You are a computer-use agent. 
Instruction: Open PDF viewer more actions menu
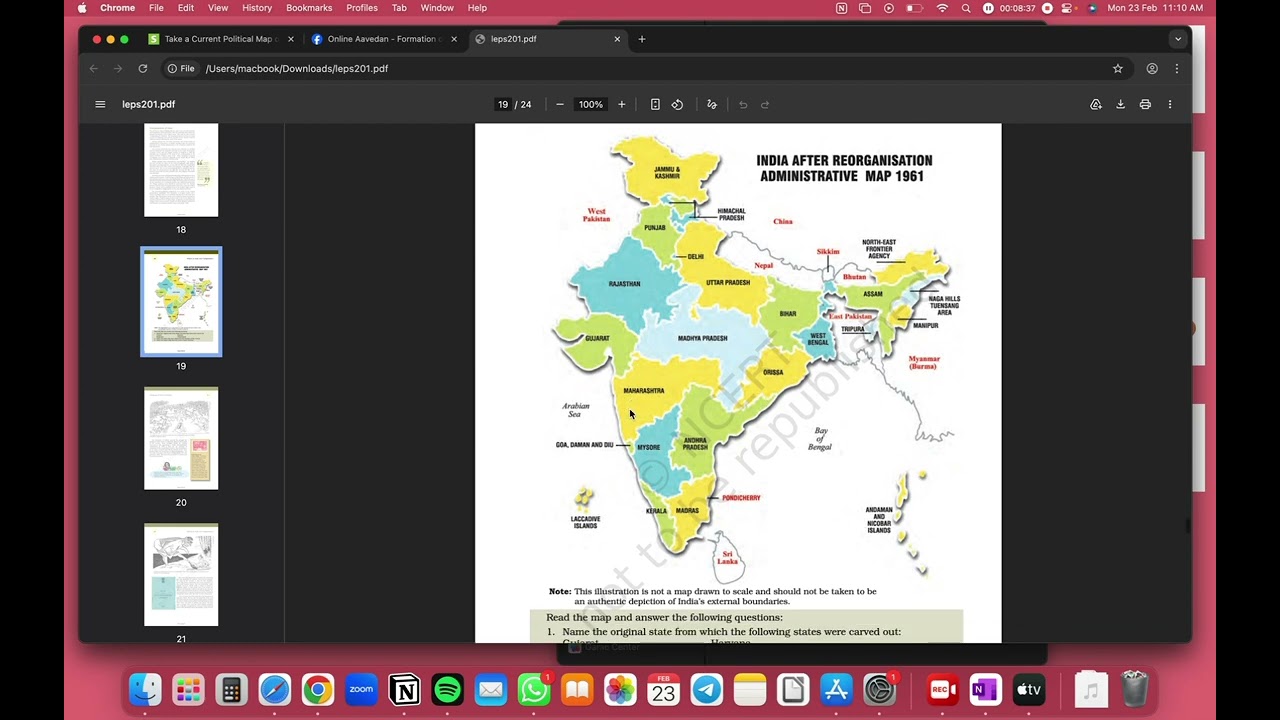1170,104
